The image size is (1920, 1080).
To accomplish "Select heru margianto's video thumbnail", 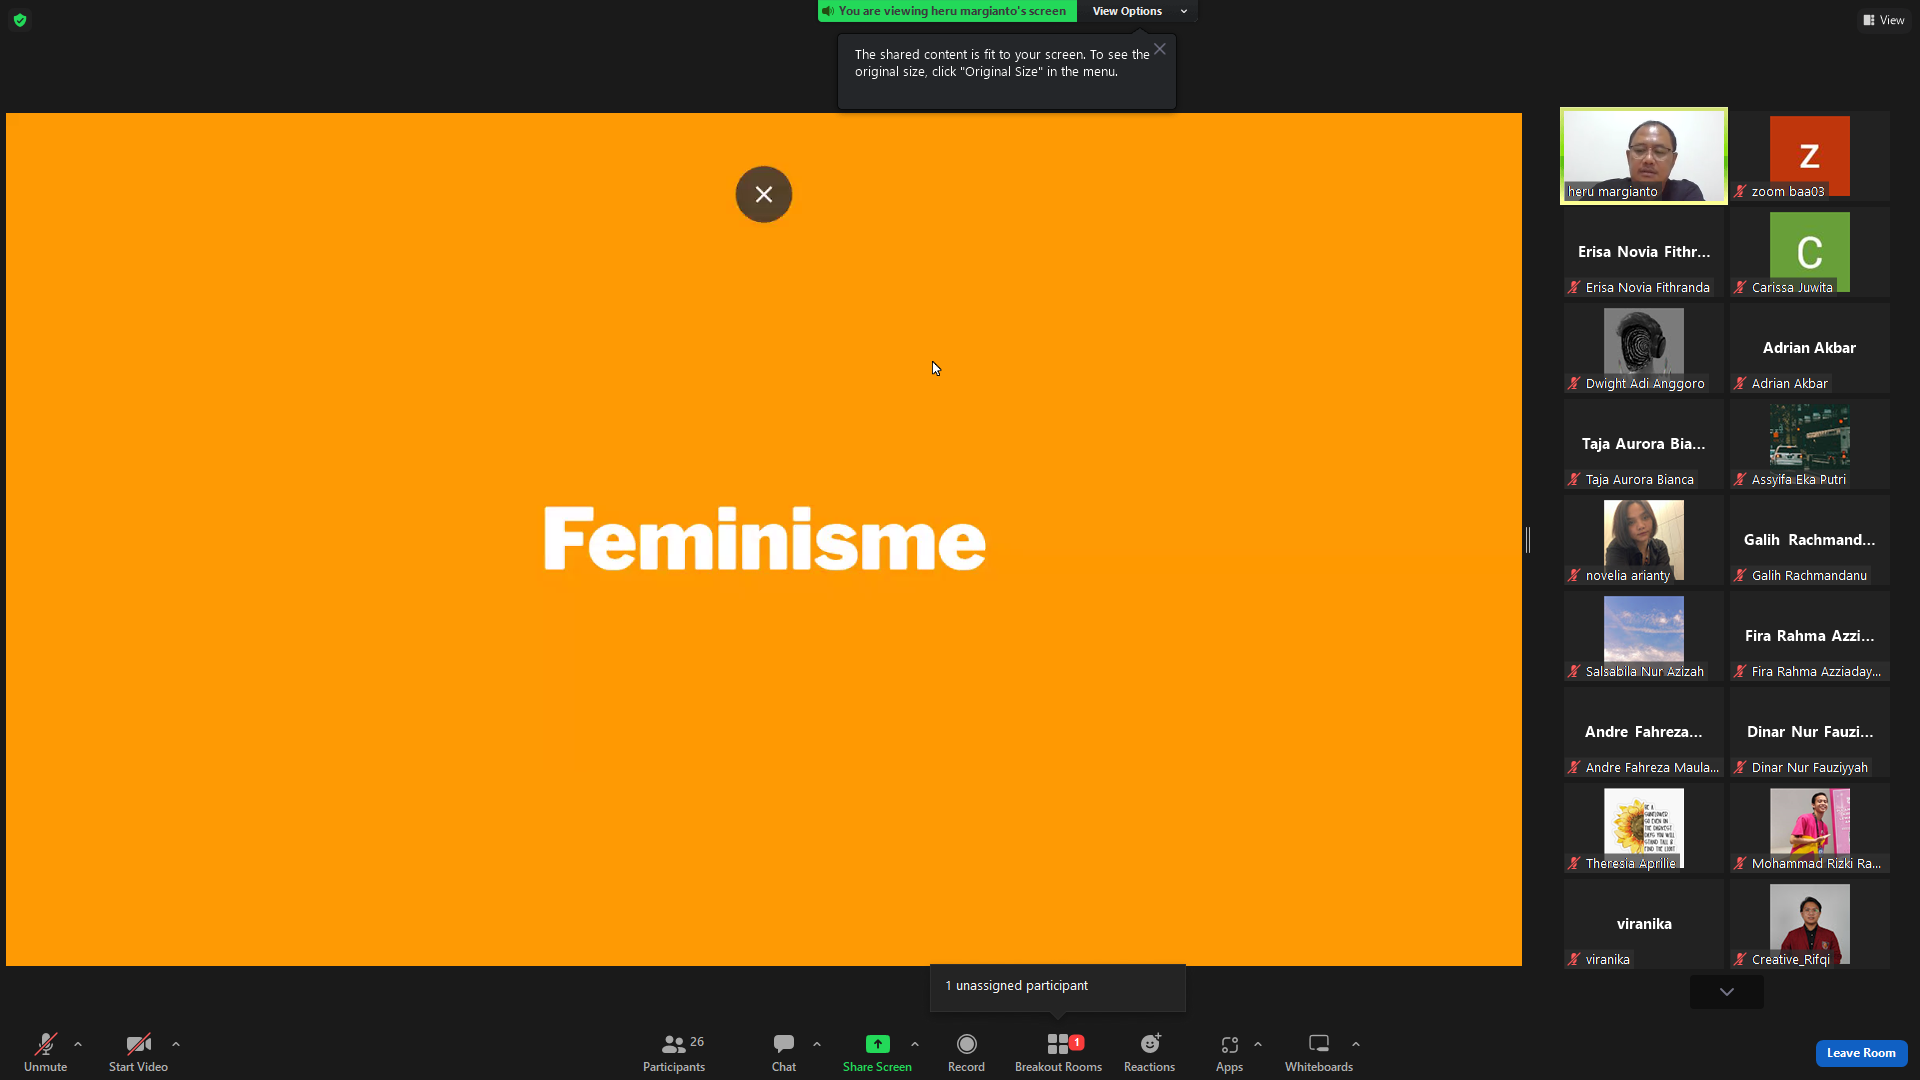I will point(1644,156).
